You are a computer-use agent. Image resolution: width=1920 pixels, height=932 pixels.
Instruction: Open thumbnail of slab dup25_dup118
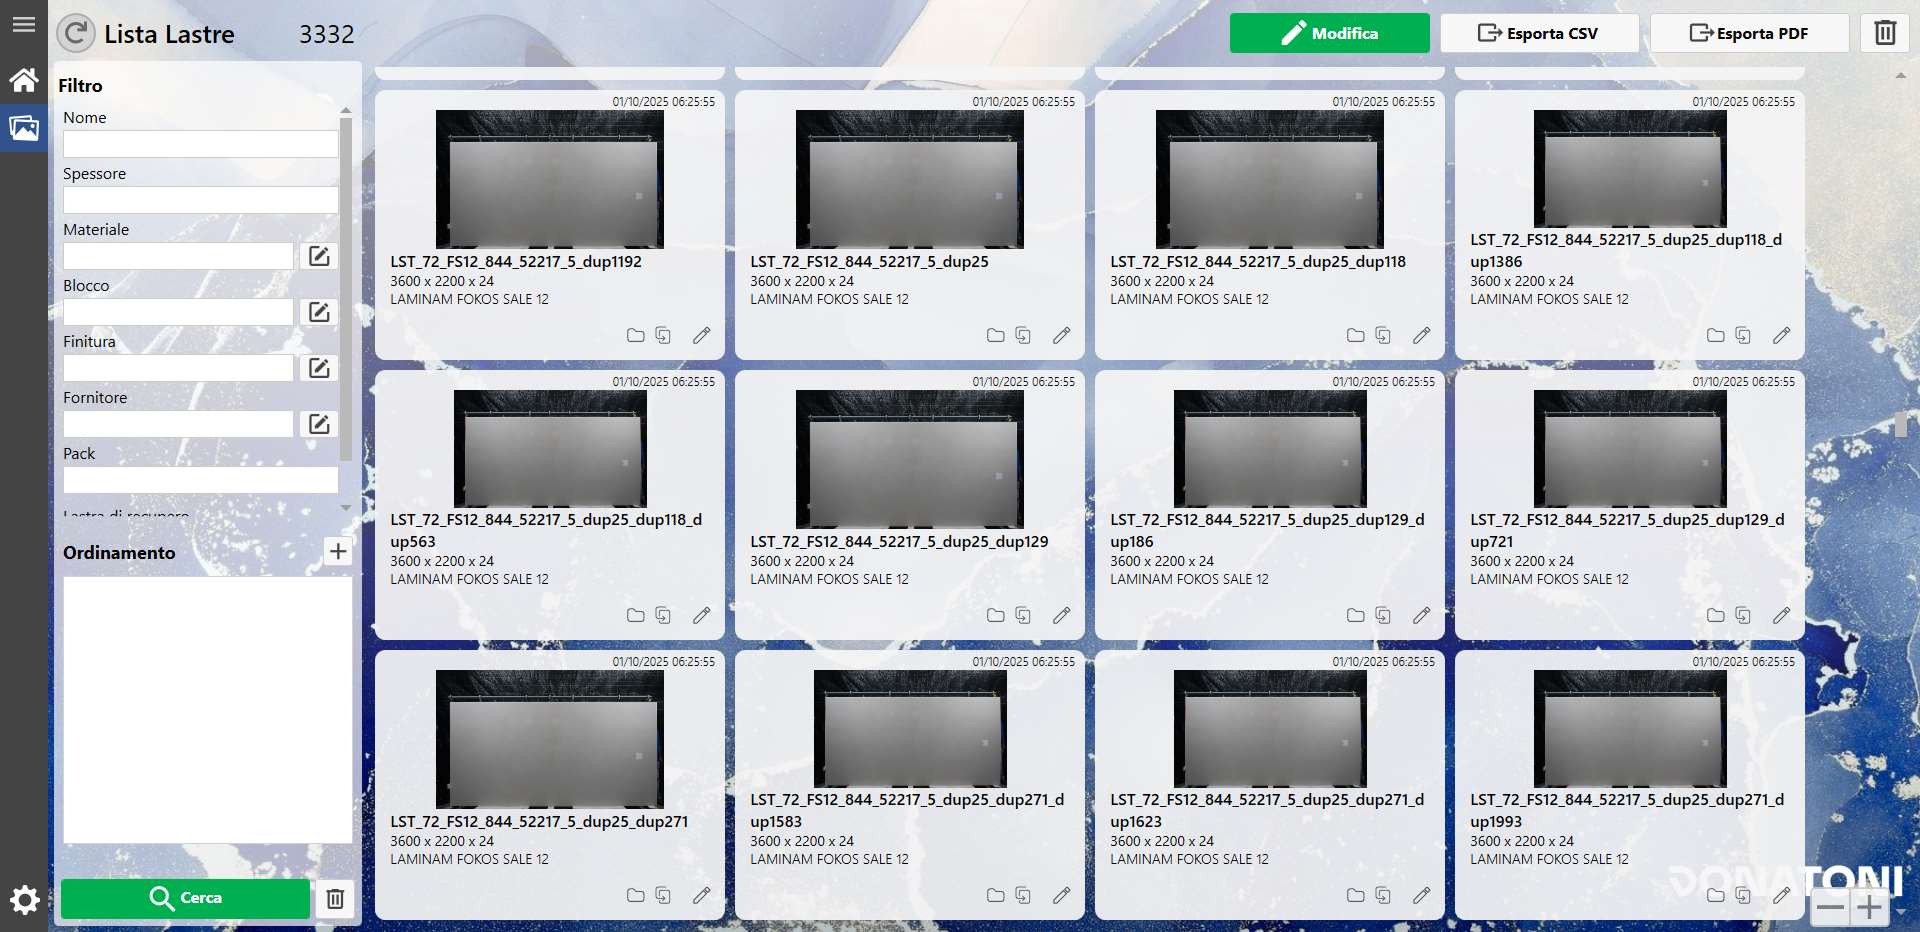tap(1270, 179)
